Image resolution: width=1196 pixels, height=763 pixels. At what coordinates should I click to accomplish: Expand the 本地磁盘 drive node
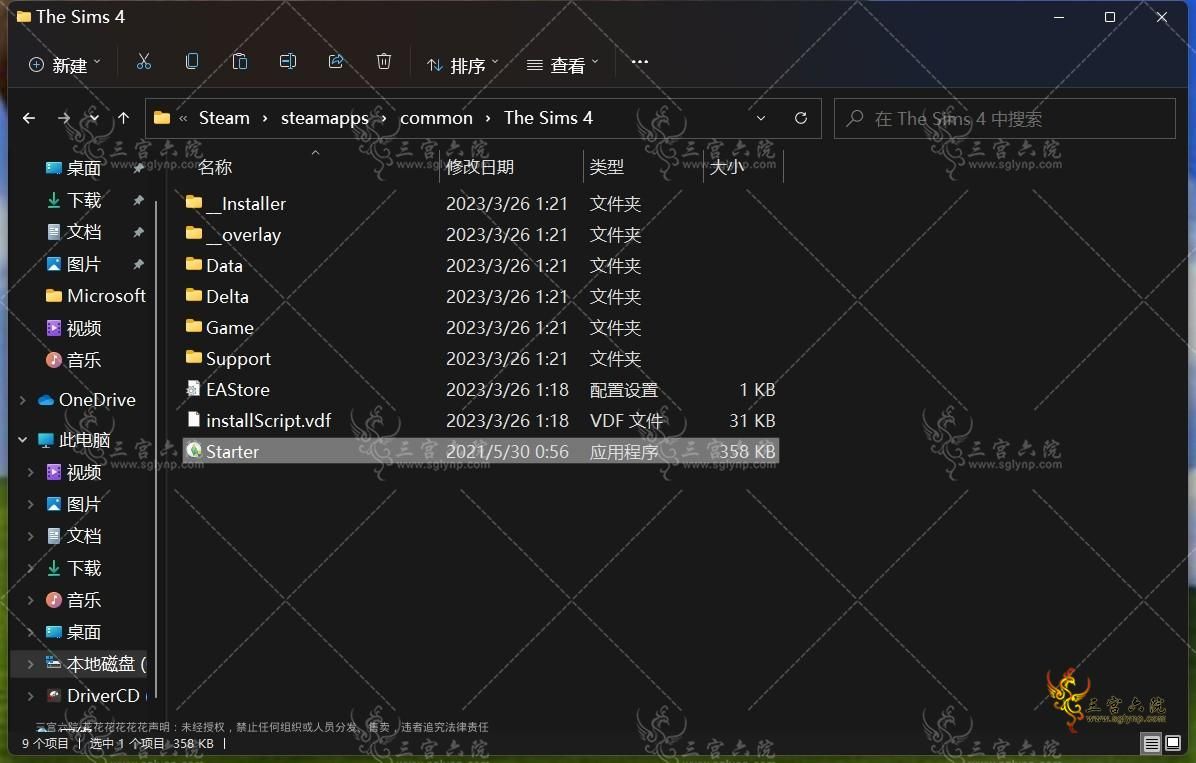pos(31,665)
